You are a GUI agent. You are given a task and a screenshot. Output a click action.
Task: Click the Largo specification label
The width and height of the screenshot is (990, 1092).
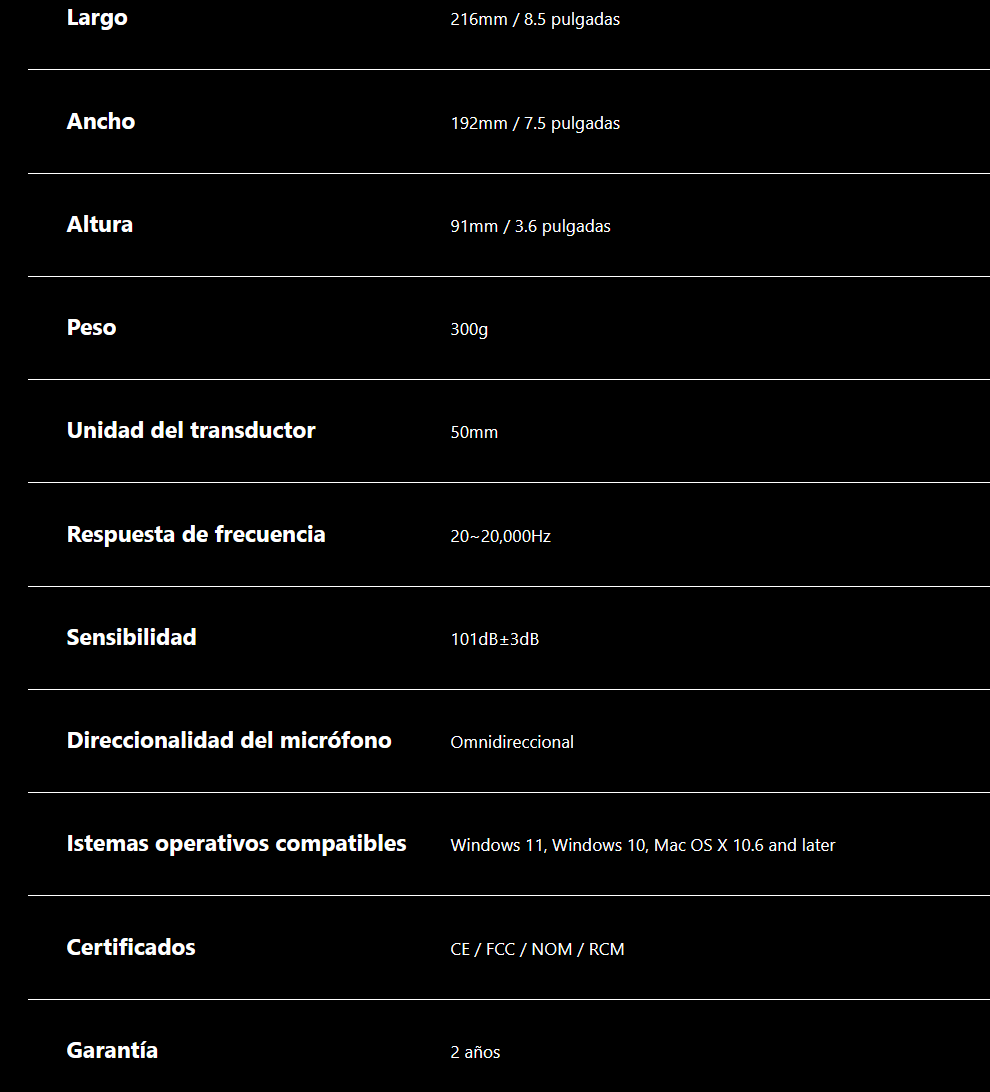97,18
